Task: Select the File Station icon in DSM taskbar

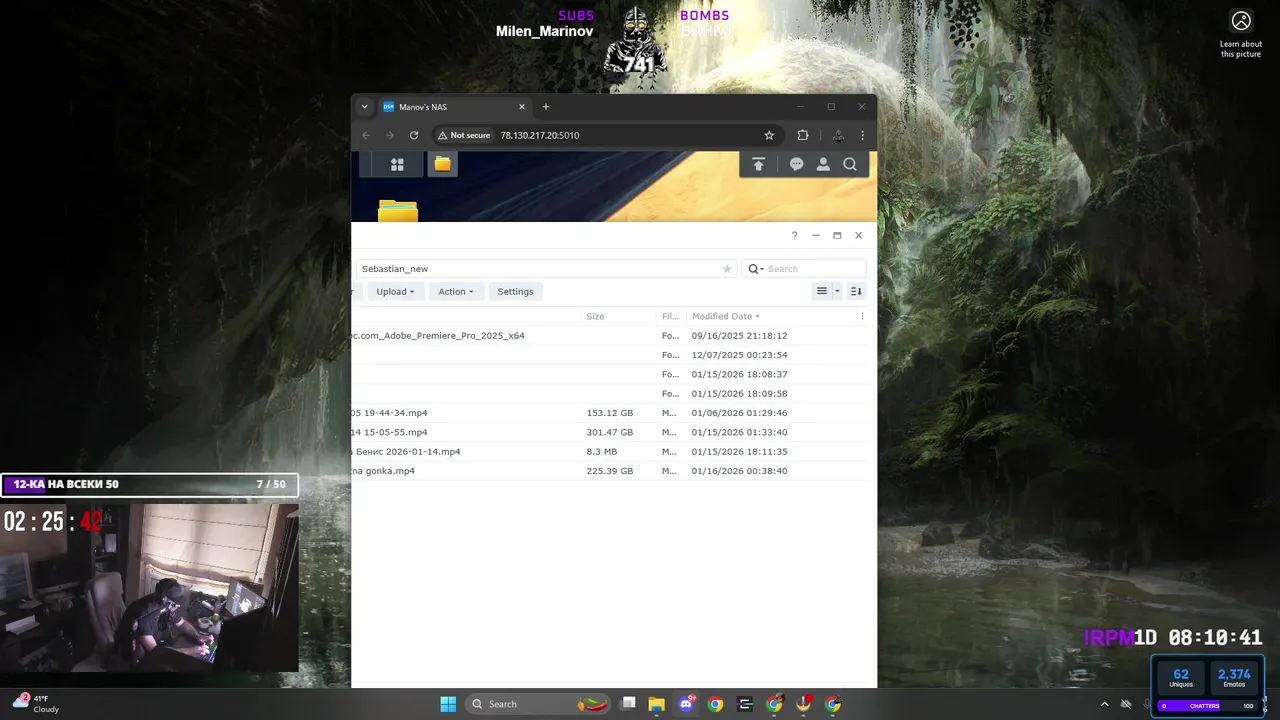Action: click(442, 164)
